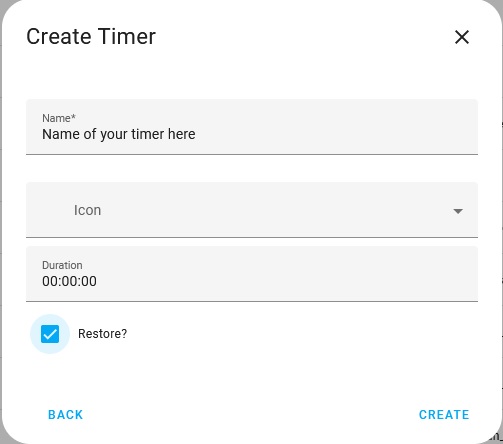This screenshot has width=503, height=444.
Task: Click the blue checkmark icon
Action: click(x=50, y=334)
